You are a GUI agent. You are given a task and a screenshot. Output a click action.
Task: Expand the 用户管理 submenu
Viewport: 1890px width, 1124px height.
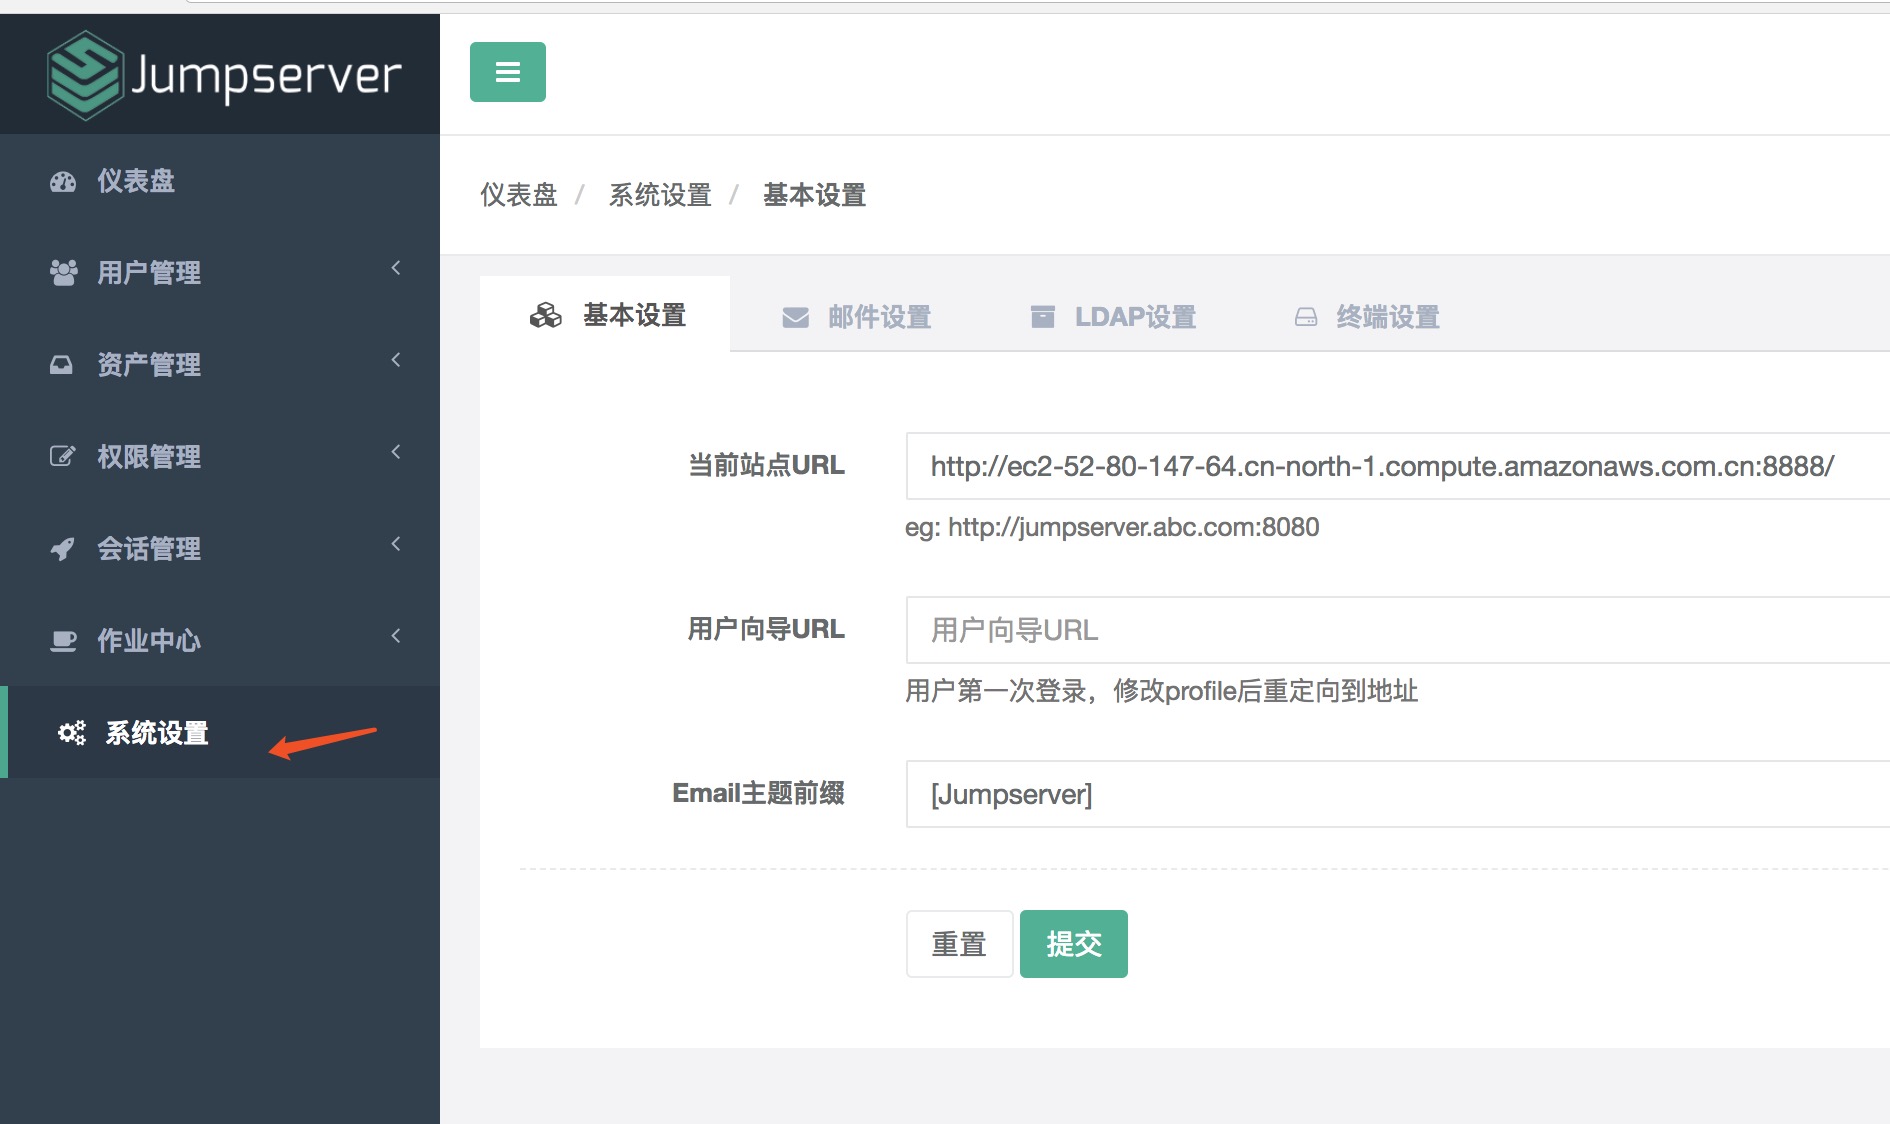(x=395, y=268)
